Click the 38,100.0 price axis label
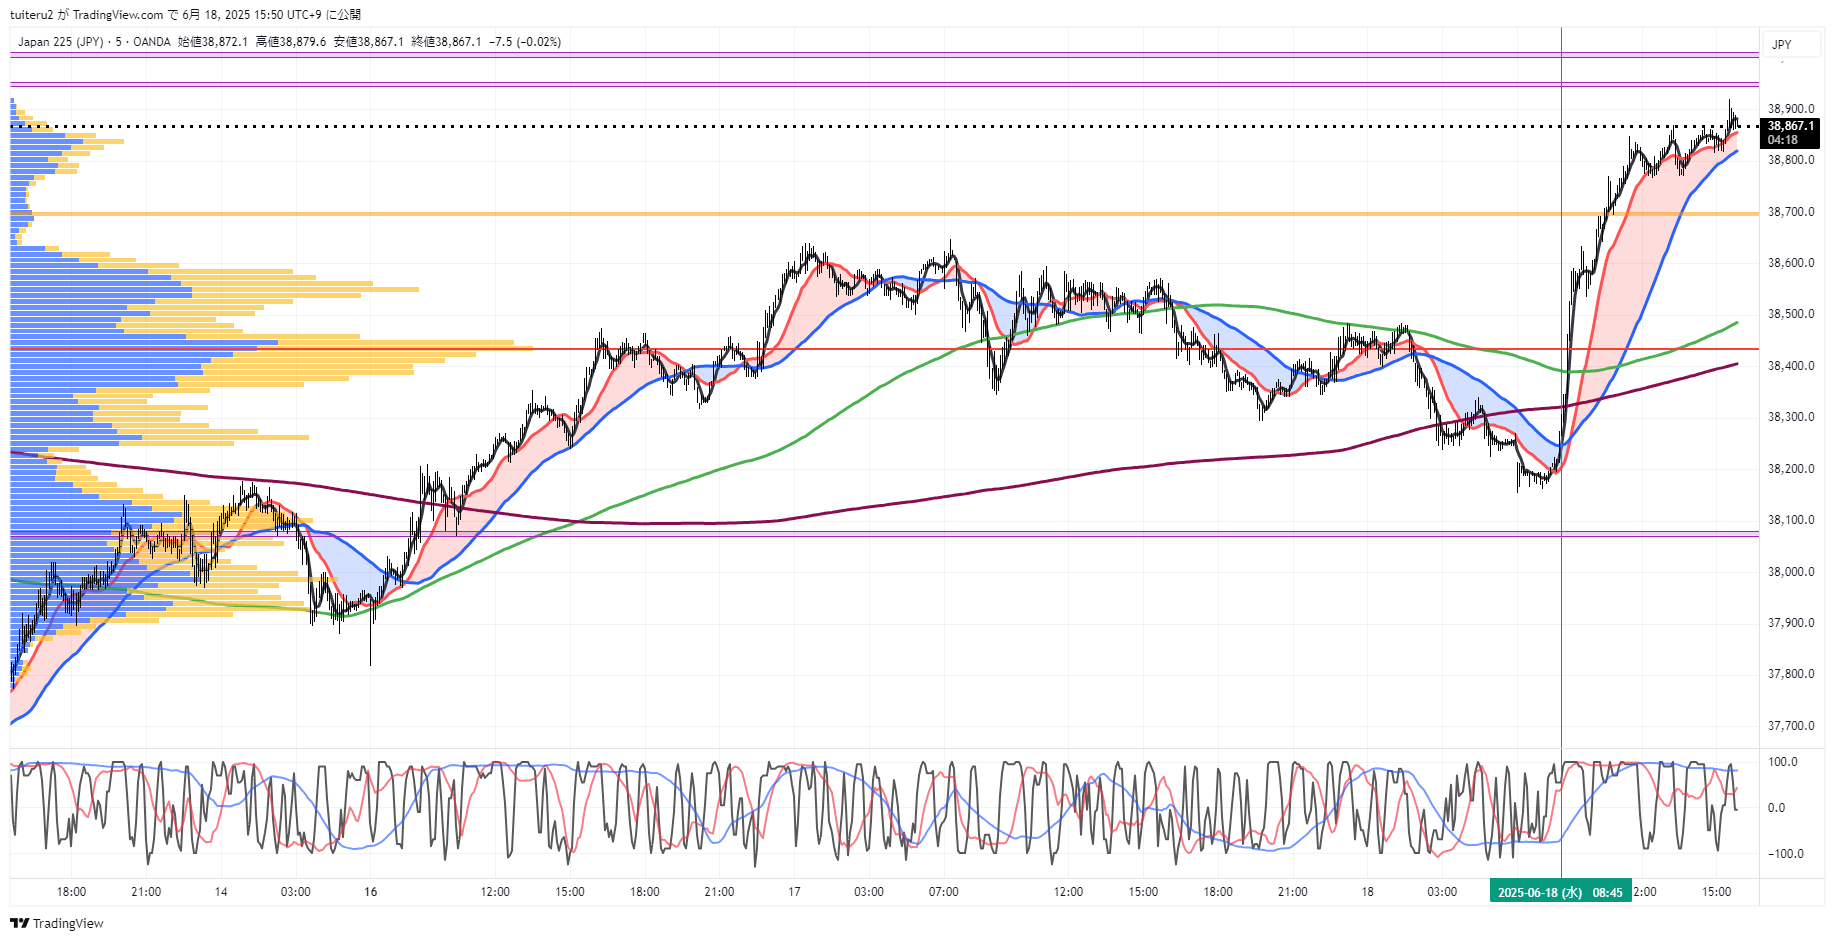The width and height of the screenshot is (1835, 941). pyautogui.click(x=1791, y=520)
